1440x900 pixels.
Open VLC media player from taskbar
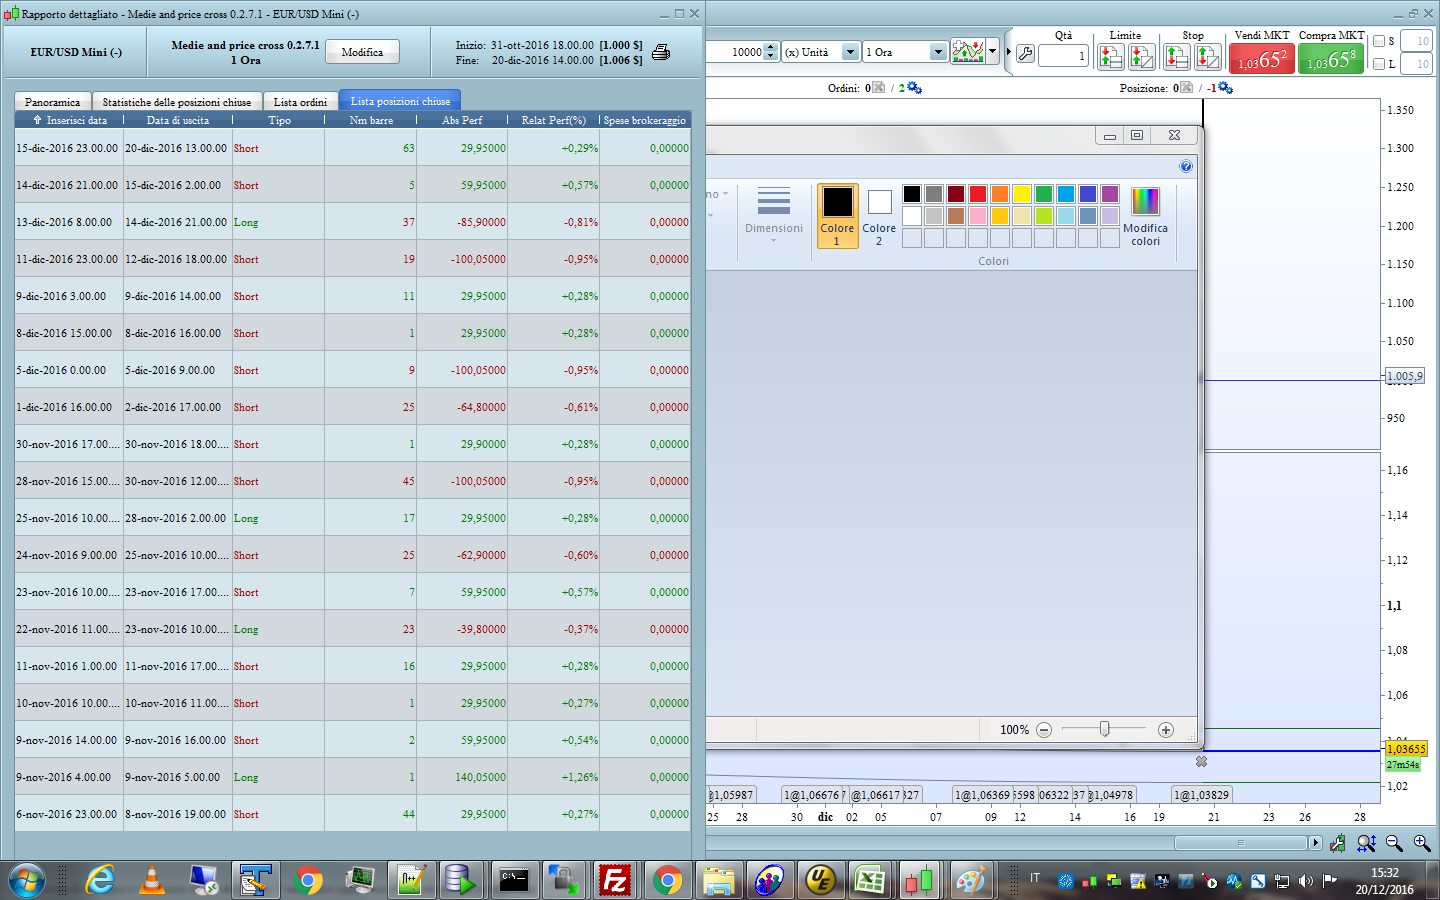coord(152,880)
